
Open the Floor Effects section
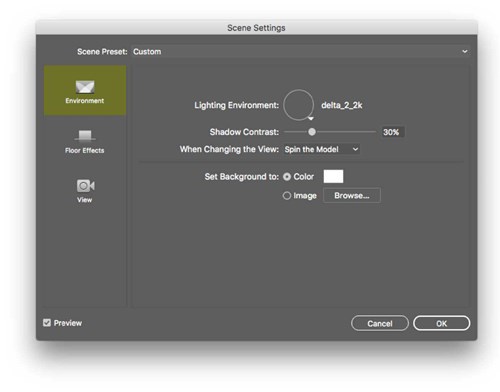(x=85, y=141)
